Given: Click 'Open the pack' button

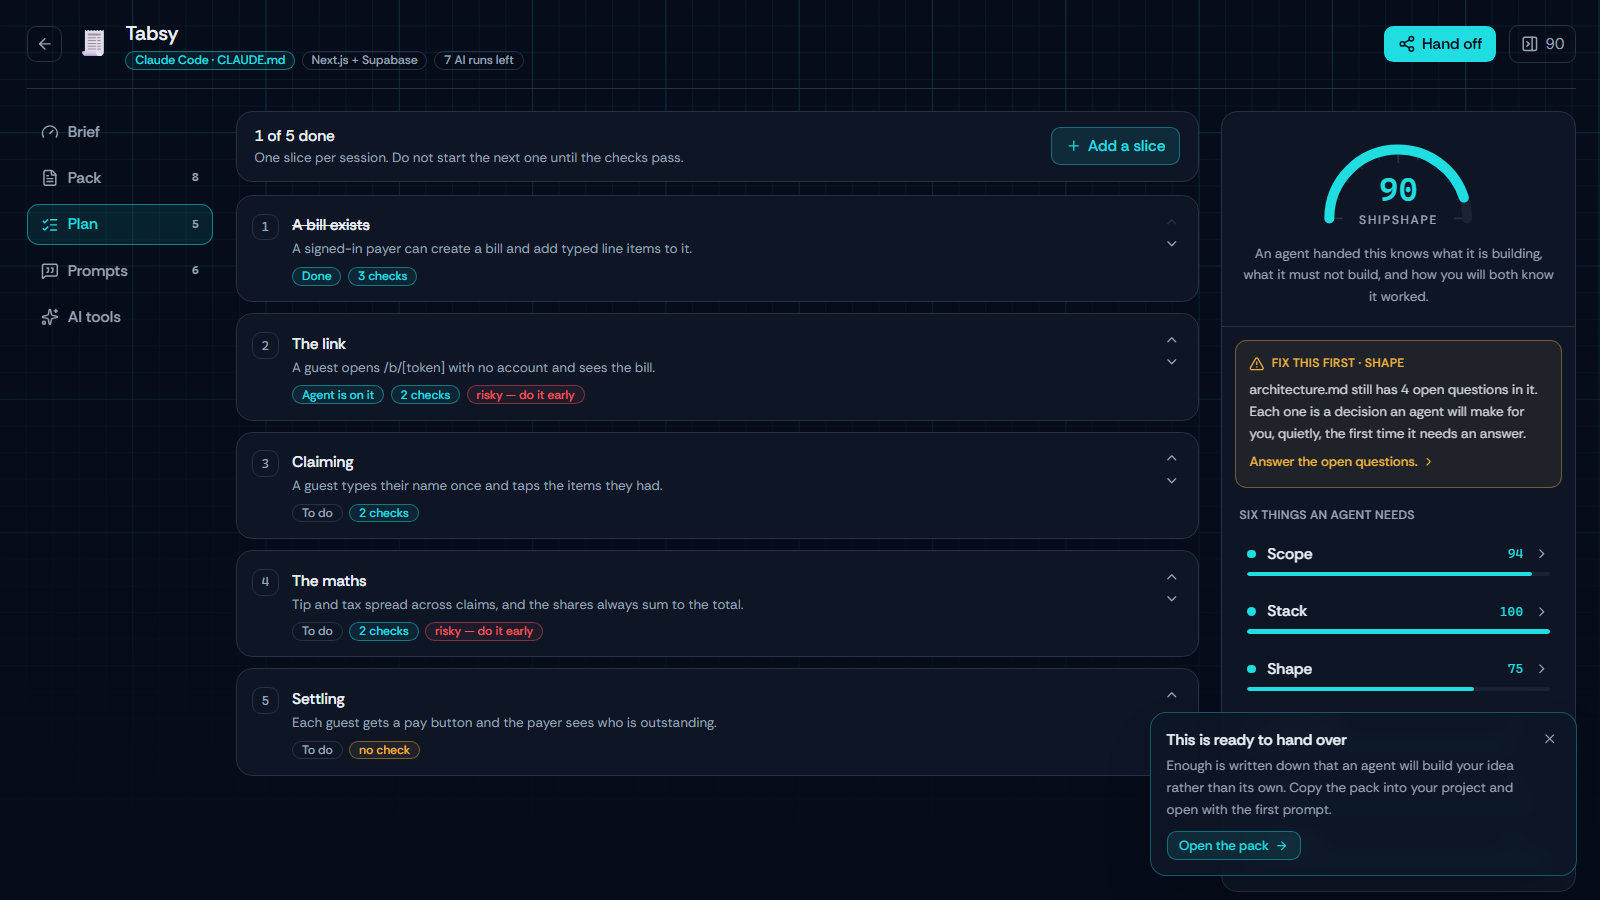Looking at the screenshot, I should (x=1233, y=846).
